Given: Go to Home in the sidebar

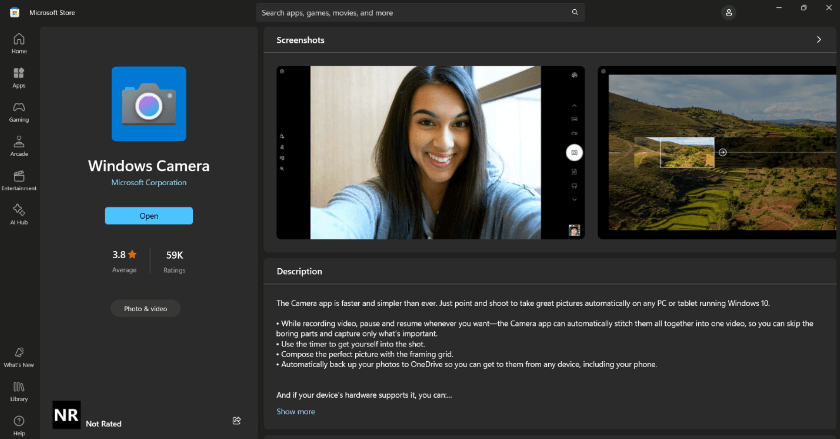Looking at the screenshot, I should click(19, 43).
